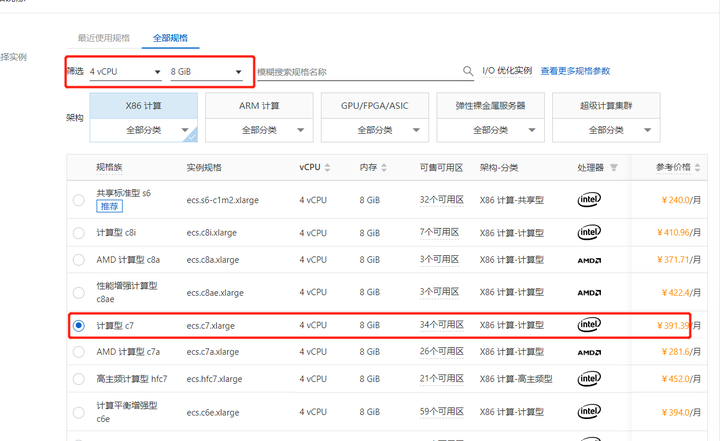Click ecs.hfc7.xlarge instance name
Viewport: 720px width, 441px height.
click(x=214, y=379)
